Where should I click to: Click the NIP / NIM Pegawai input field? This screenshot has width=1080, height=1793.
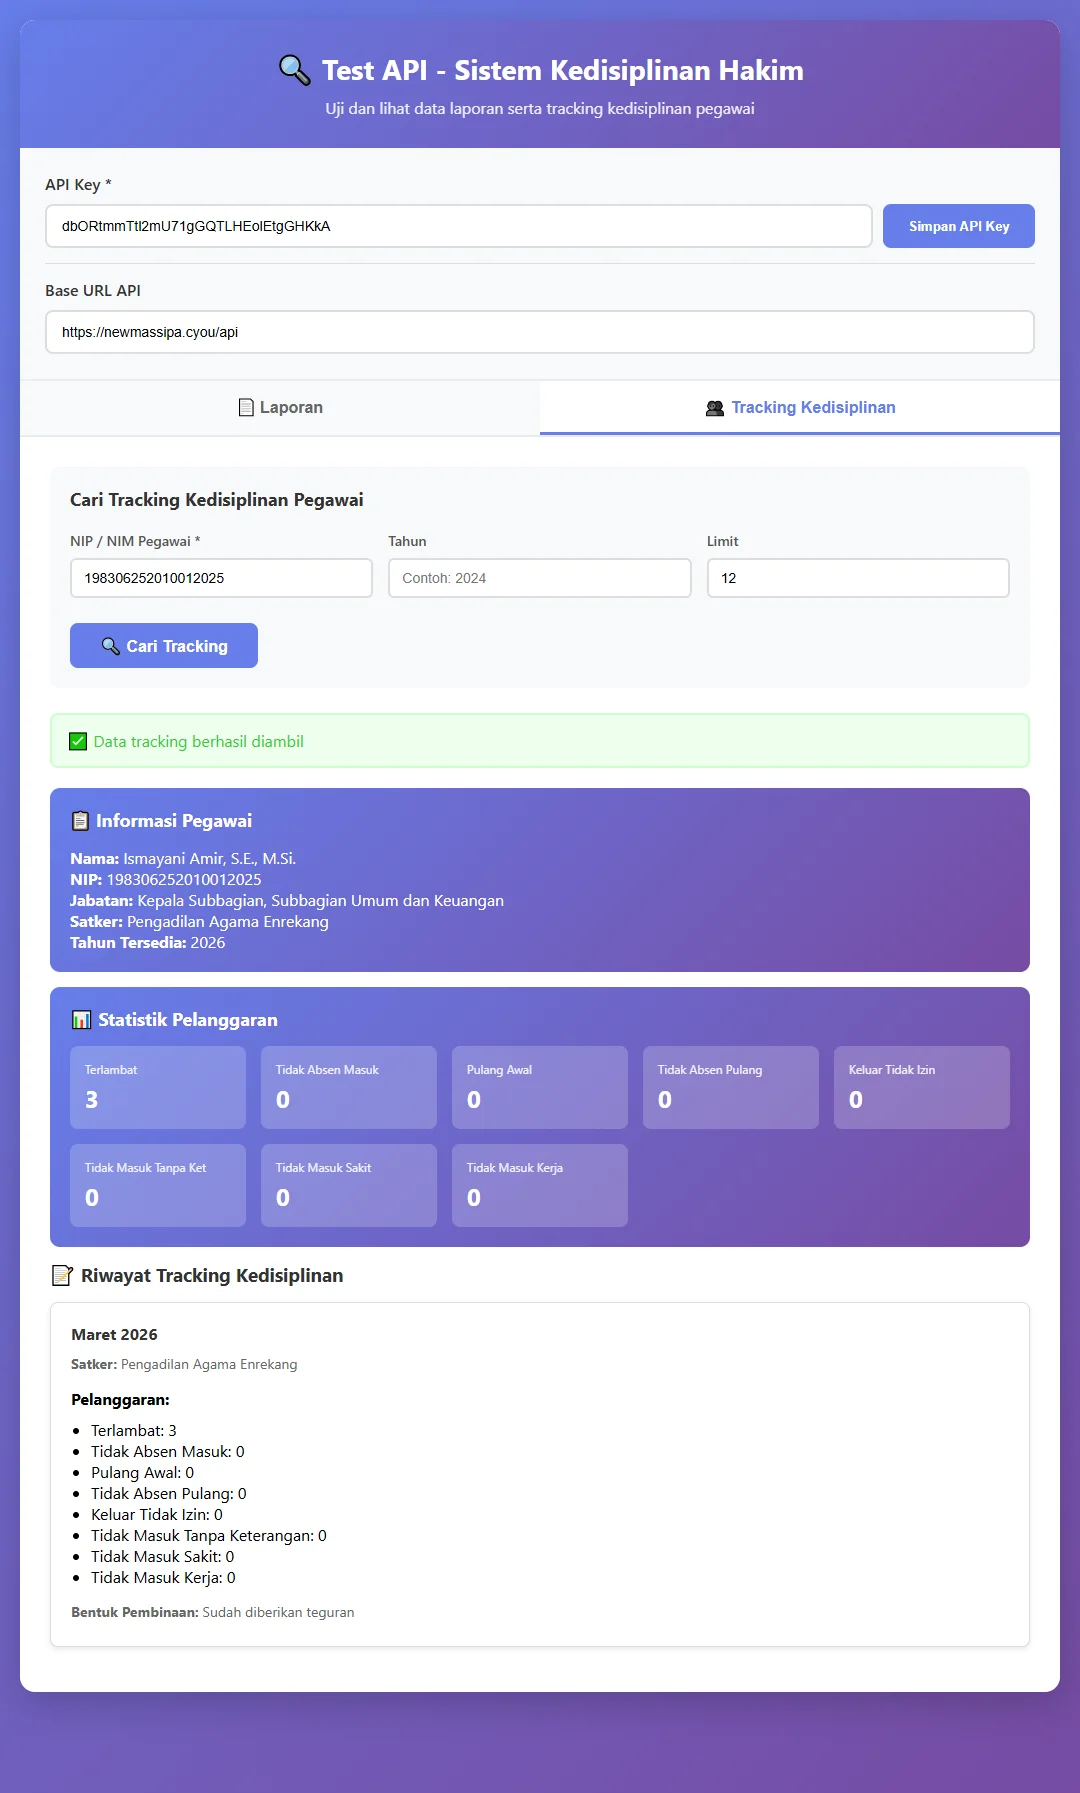(x=221, y=578)
